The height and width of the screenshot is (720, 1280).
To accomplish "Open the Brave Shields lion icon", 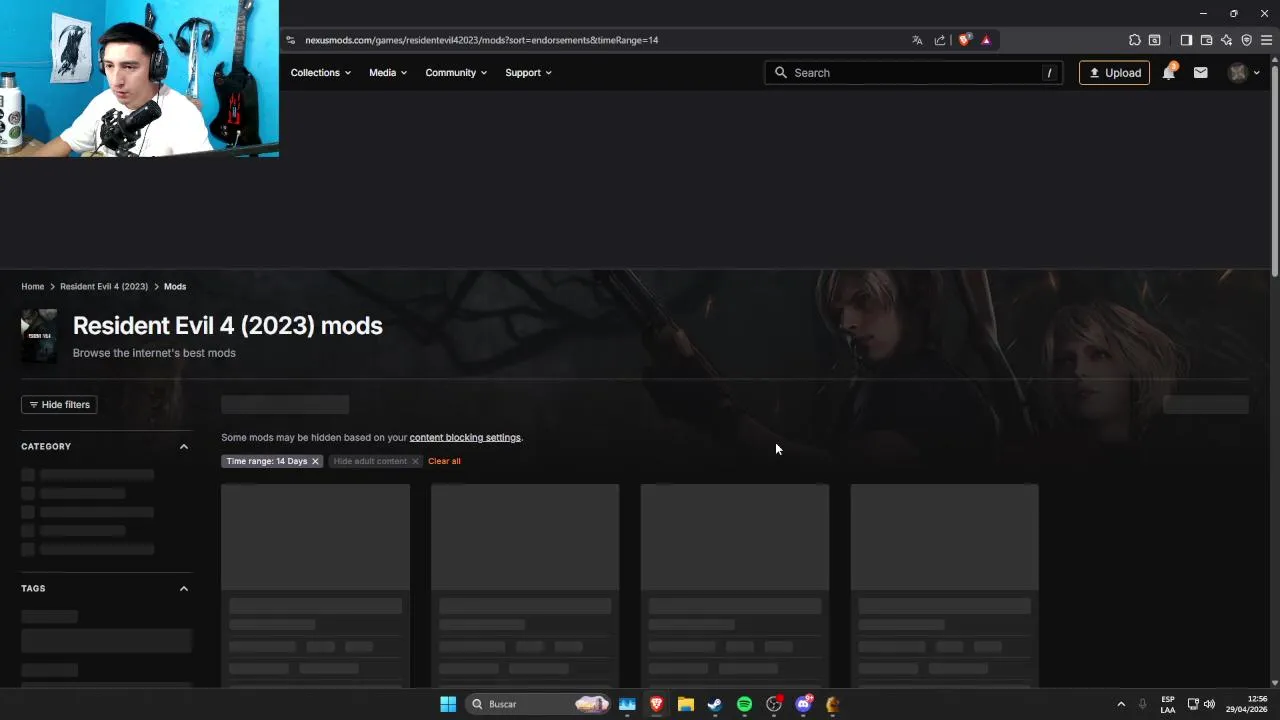I will (964, 40).
